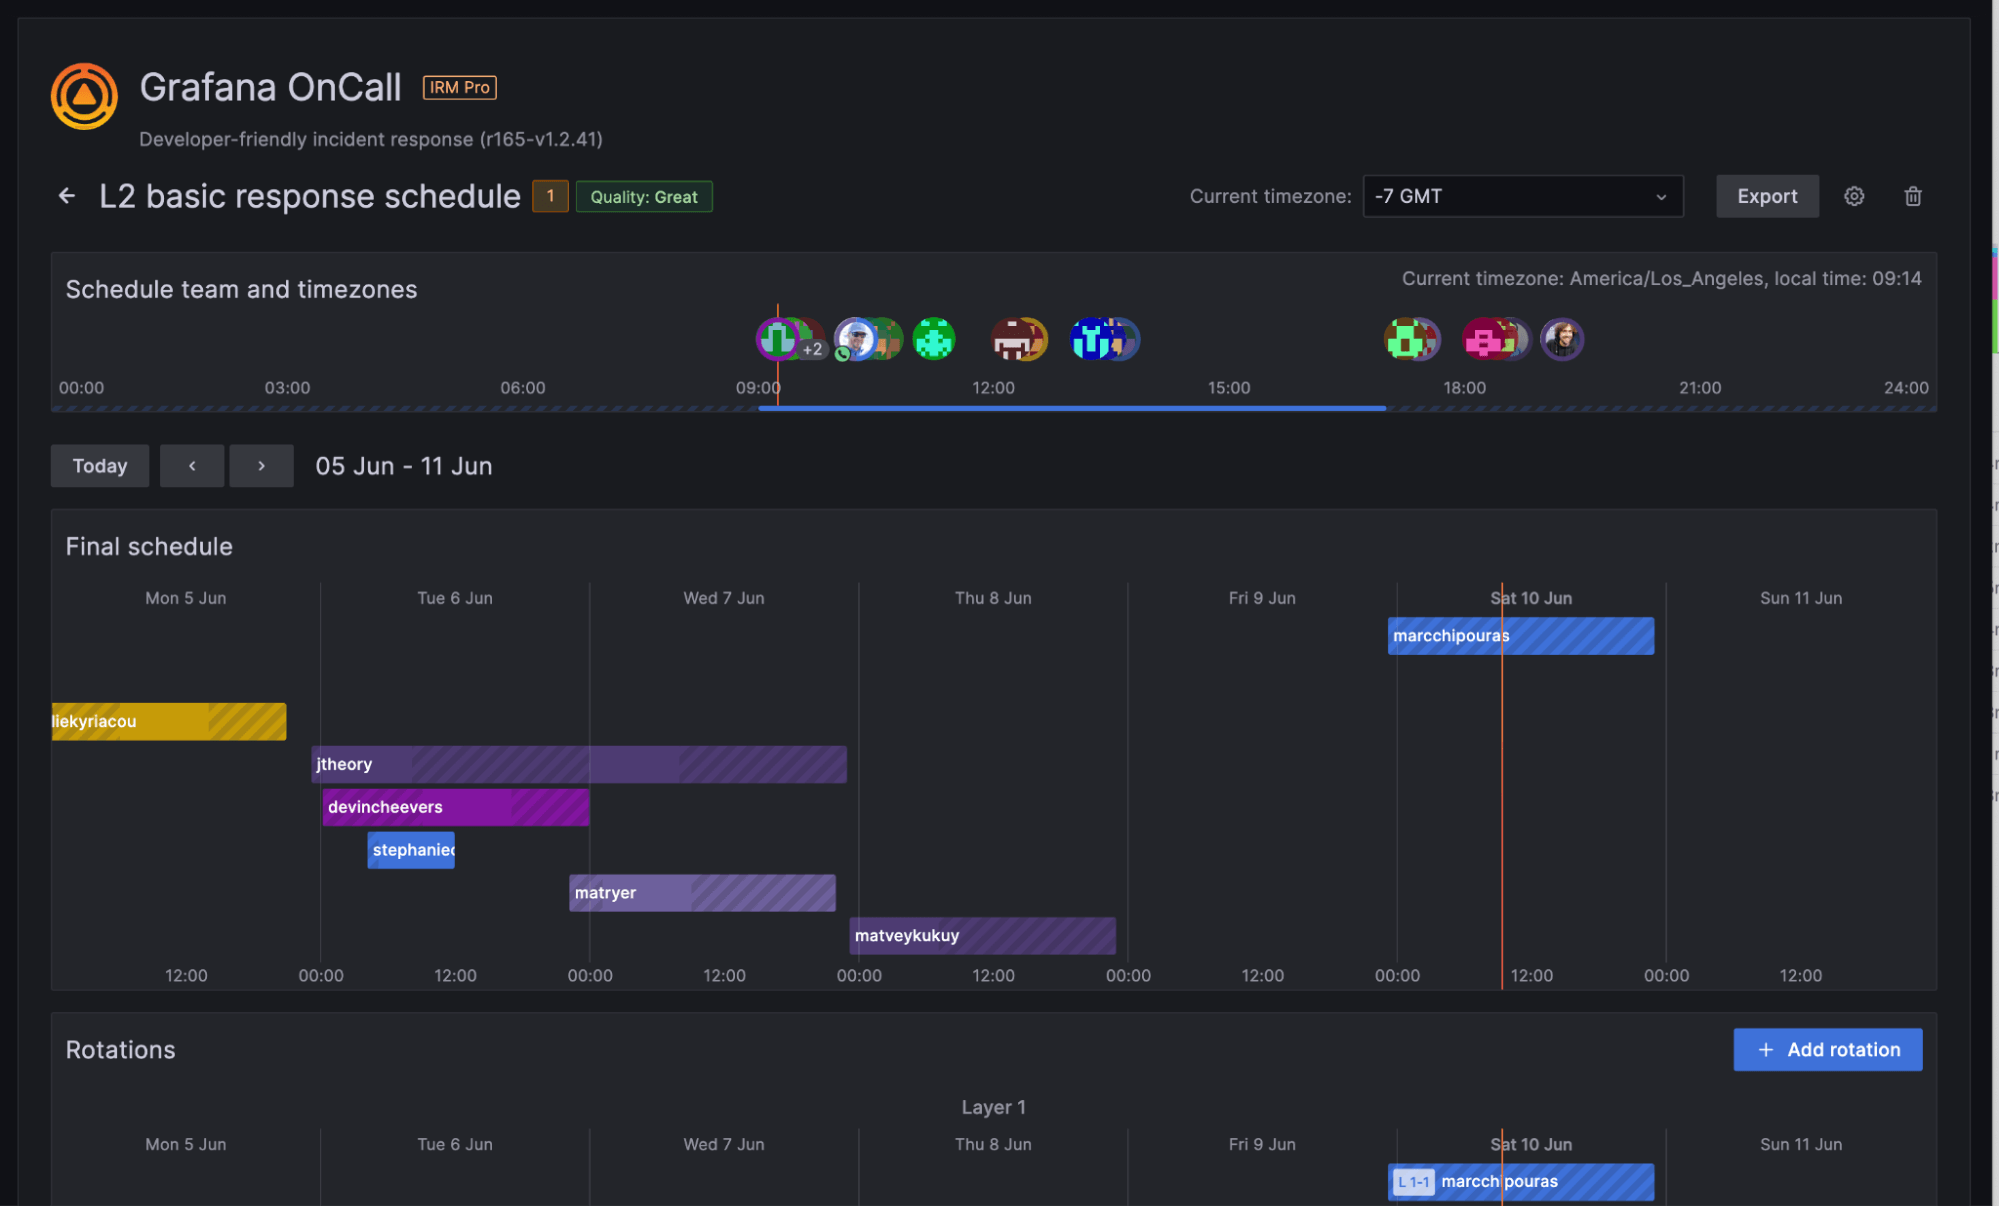The height and width of the screenshot is (1207, 1999).
Task: Click the Export button
Action: (x=1767, y=196)
